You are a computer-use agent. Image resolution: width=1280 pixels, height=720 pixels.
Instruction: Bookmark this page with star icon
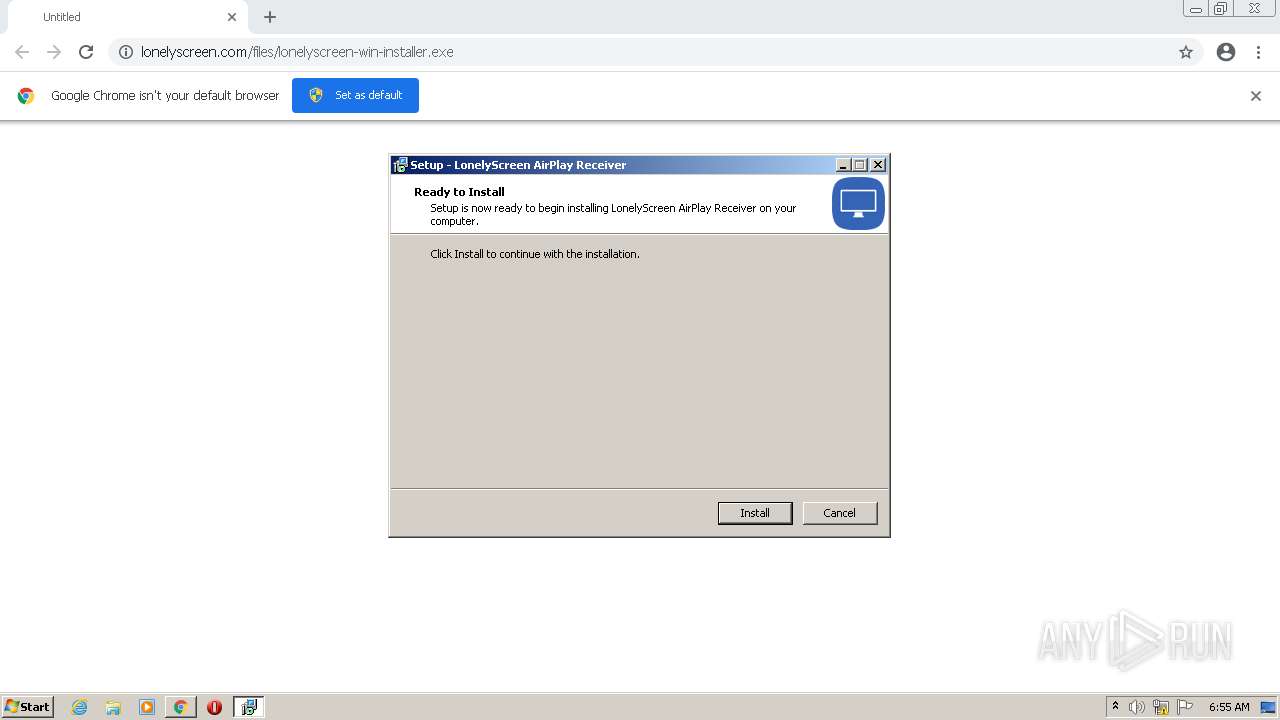(1186, 52)
